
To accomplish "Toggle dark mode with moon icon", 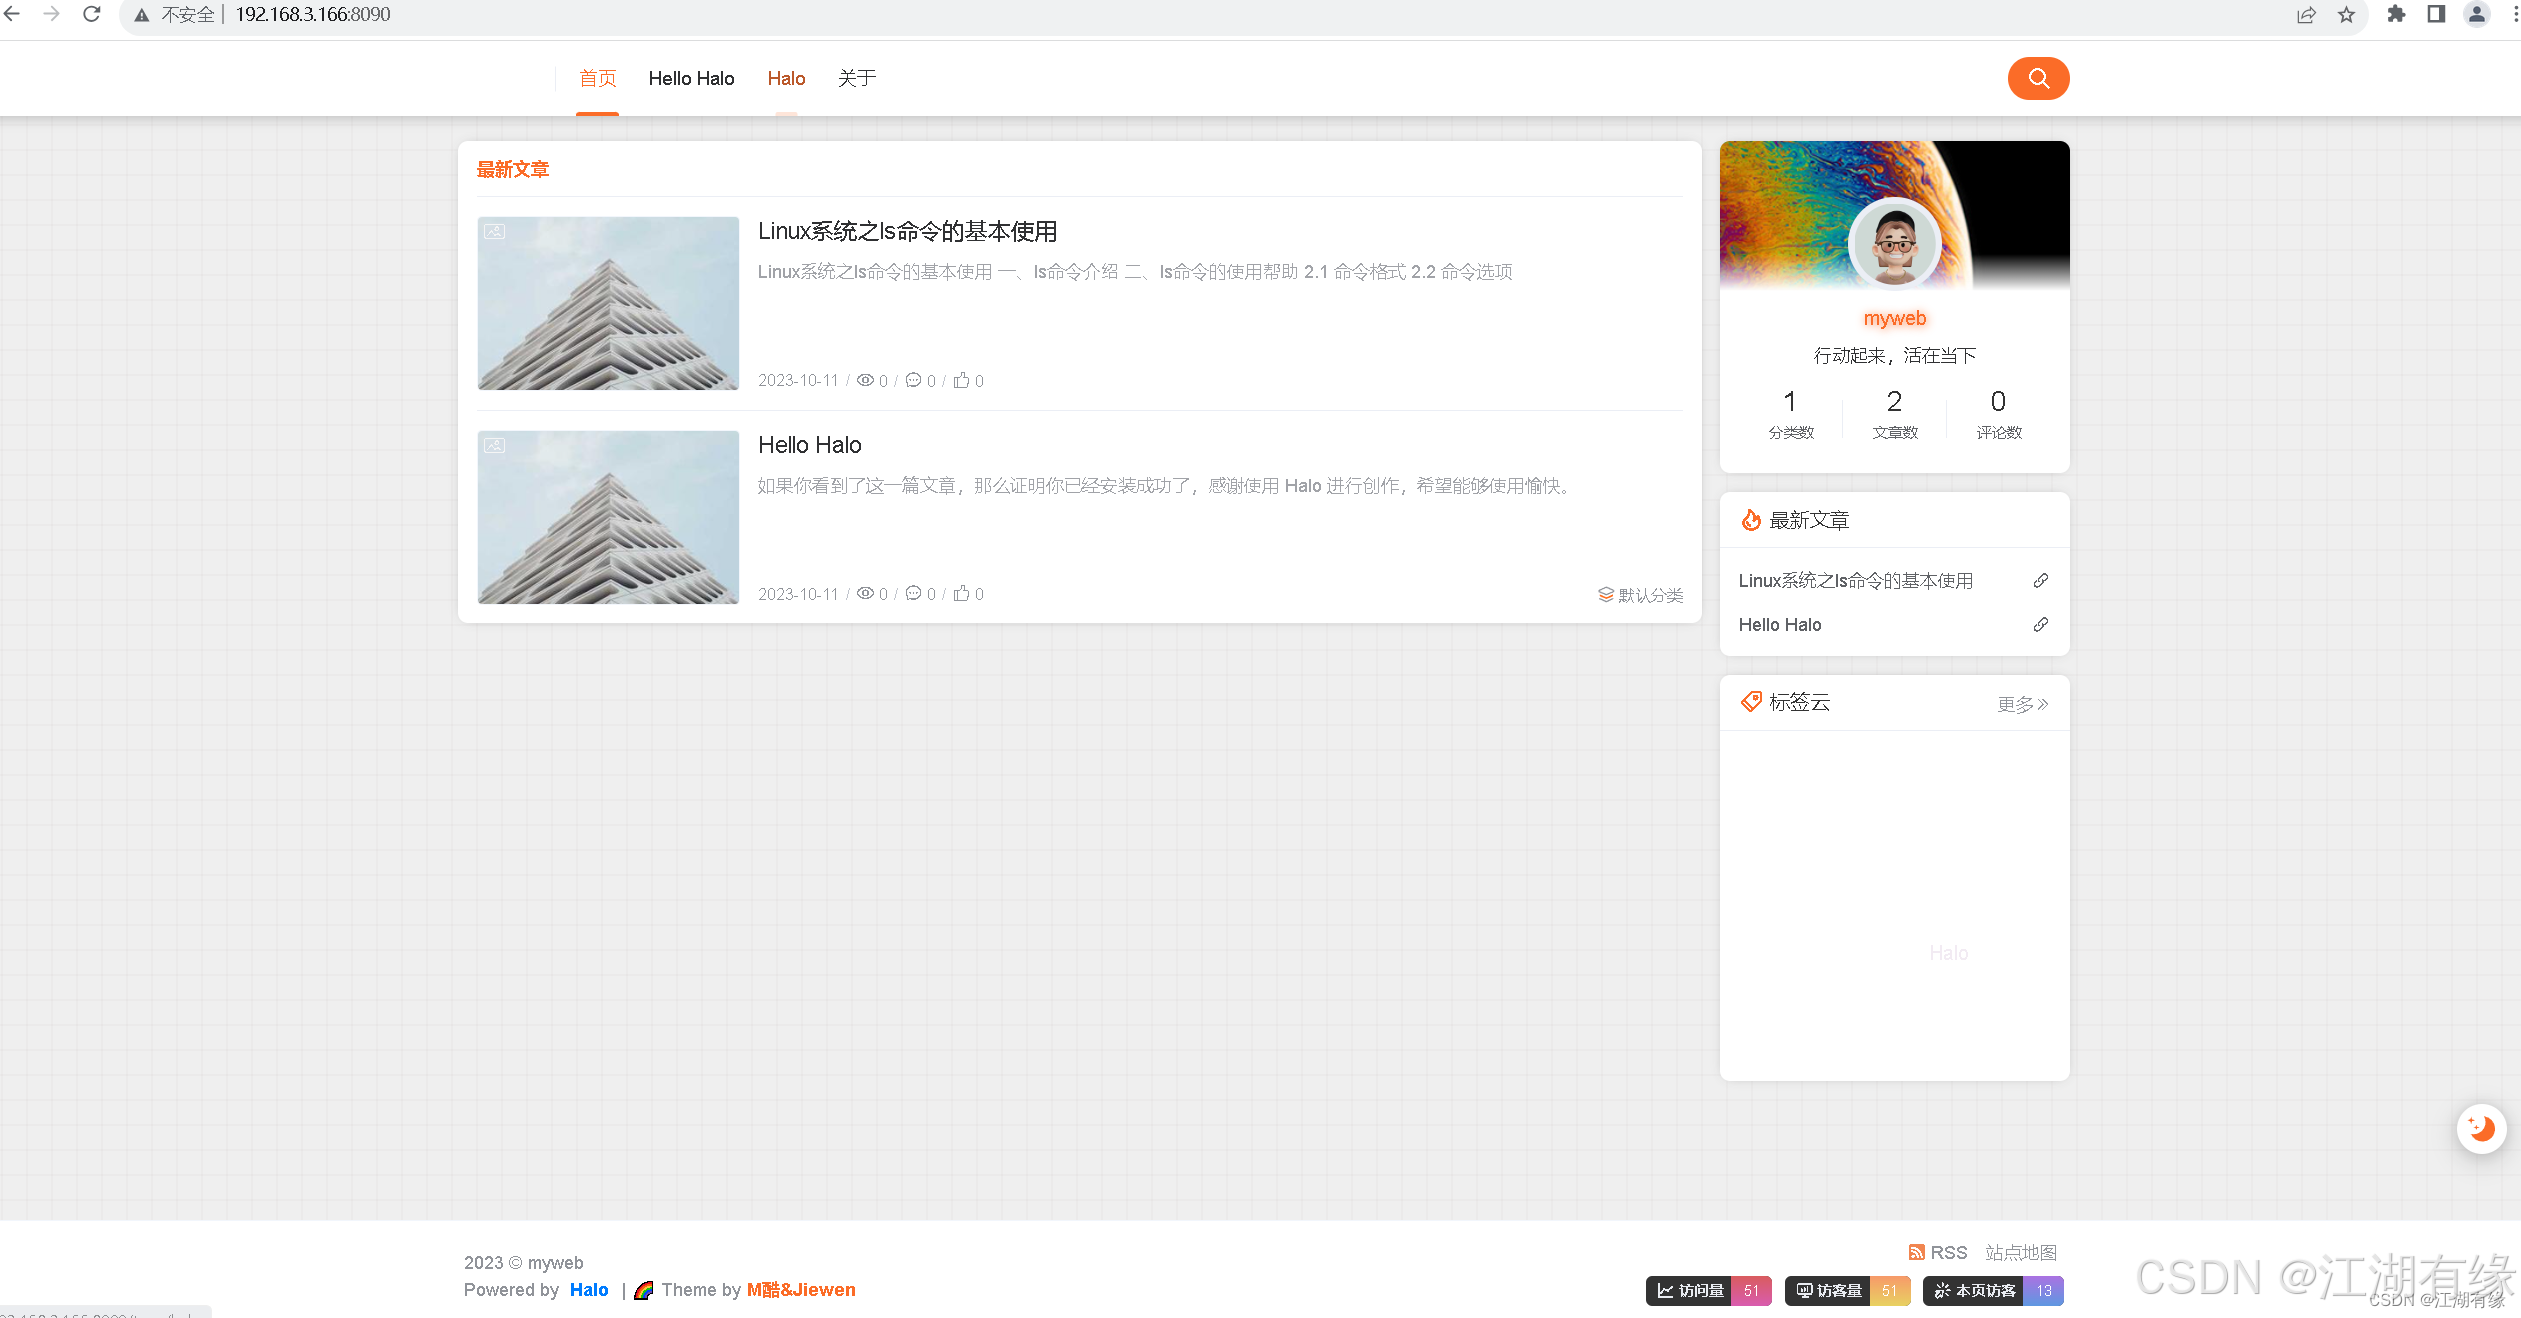I will click(2481, 1129).
